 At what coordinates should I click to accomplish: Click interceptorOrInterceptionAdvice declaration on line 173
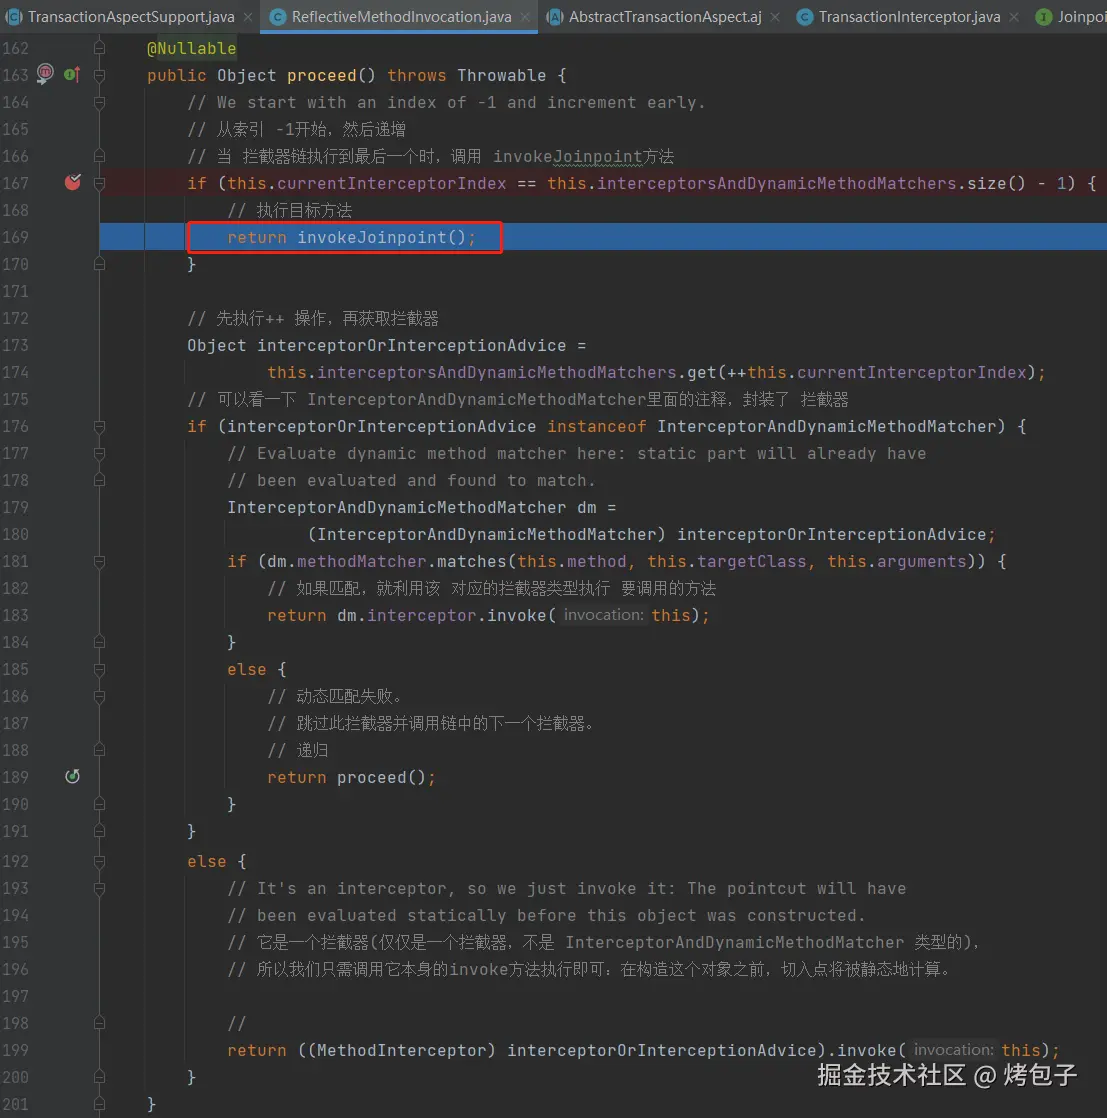pos(411,346)
